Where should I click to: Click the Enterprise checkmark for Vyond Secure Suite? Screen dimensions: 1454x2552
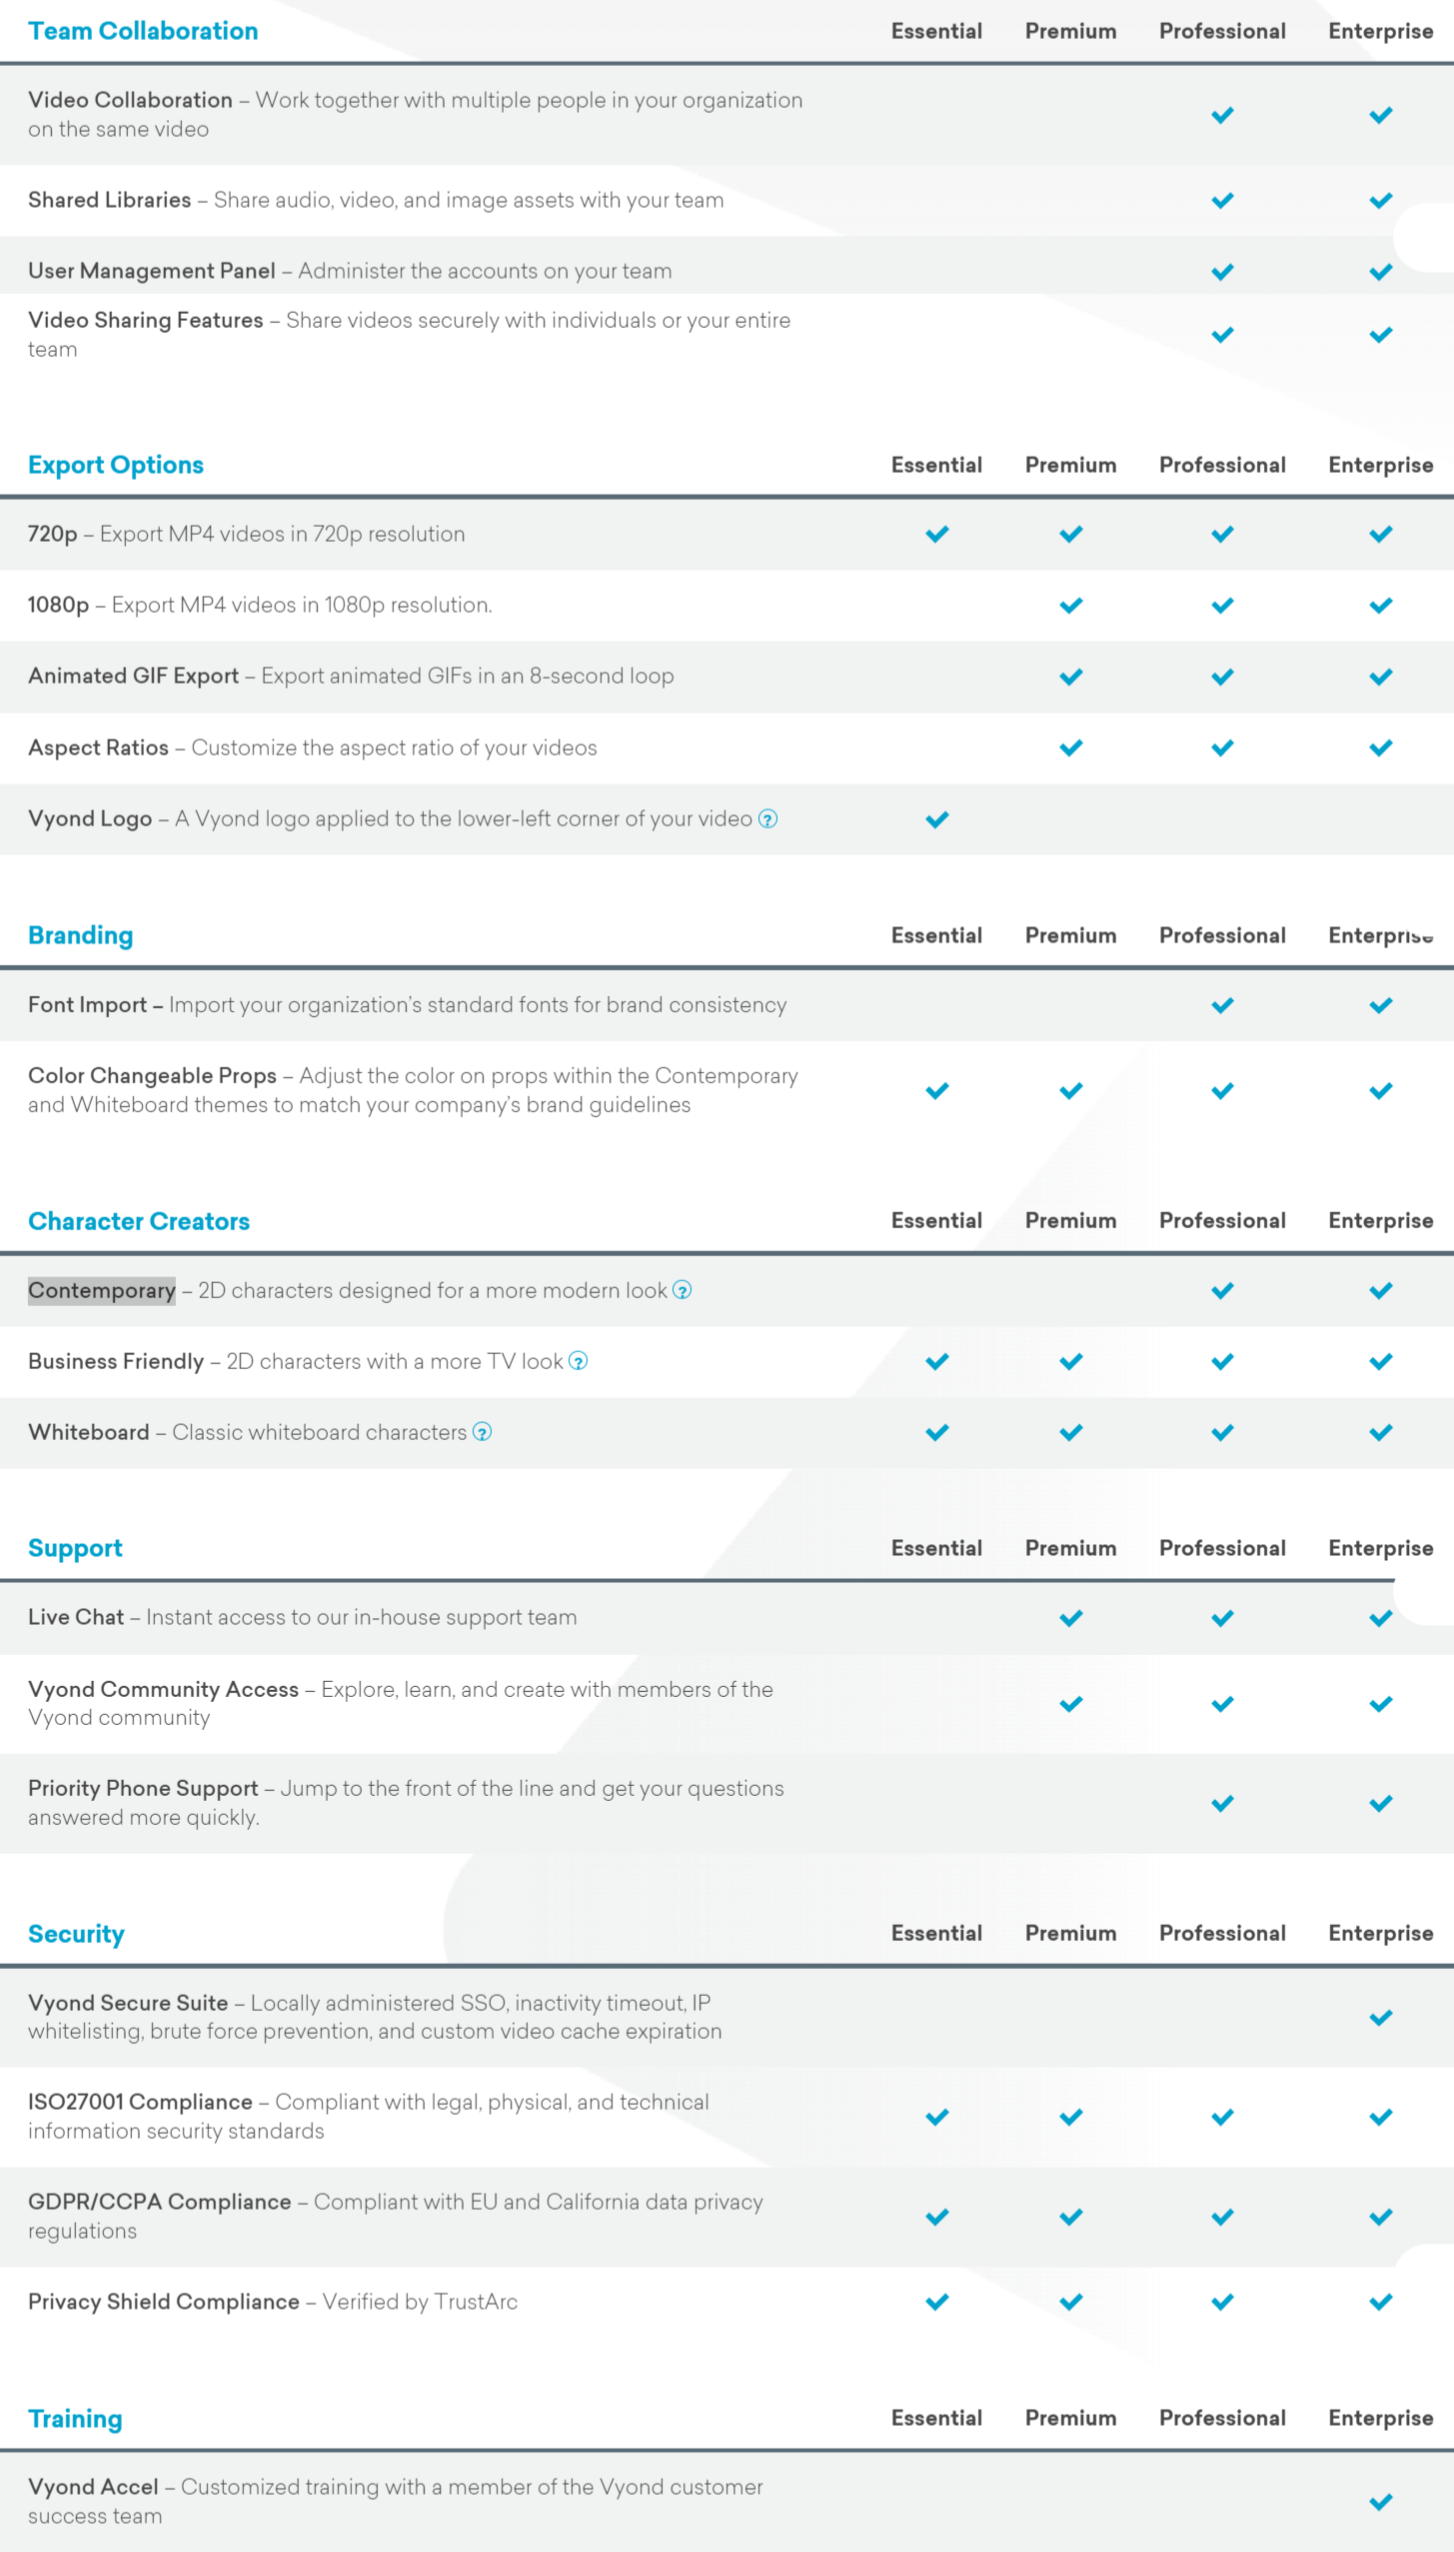1381,2017
